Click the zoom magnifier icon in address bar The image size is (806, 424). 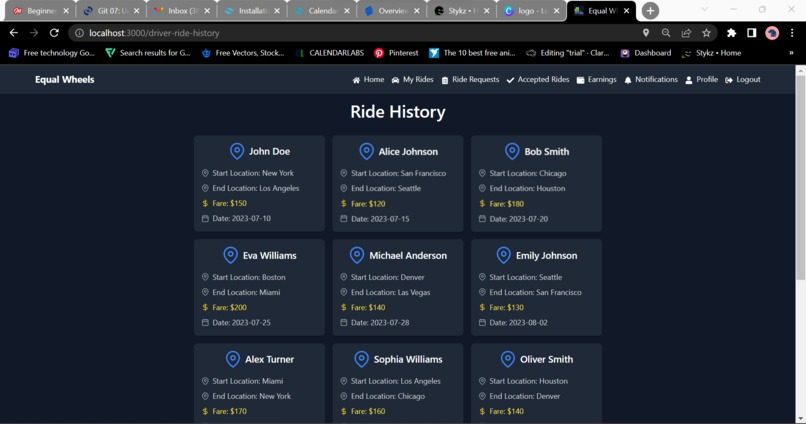point(666,33)
